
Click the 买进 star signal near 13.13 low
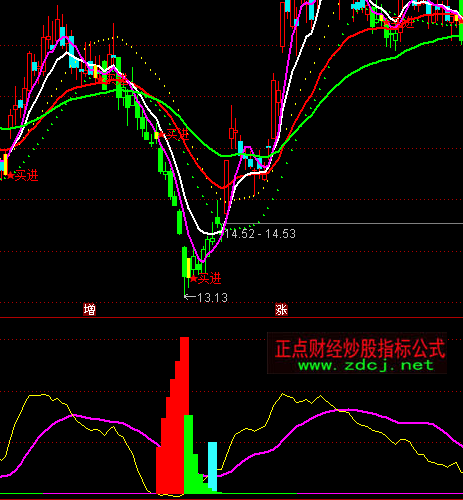(205, 278)
